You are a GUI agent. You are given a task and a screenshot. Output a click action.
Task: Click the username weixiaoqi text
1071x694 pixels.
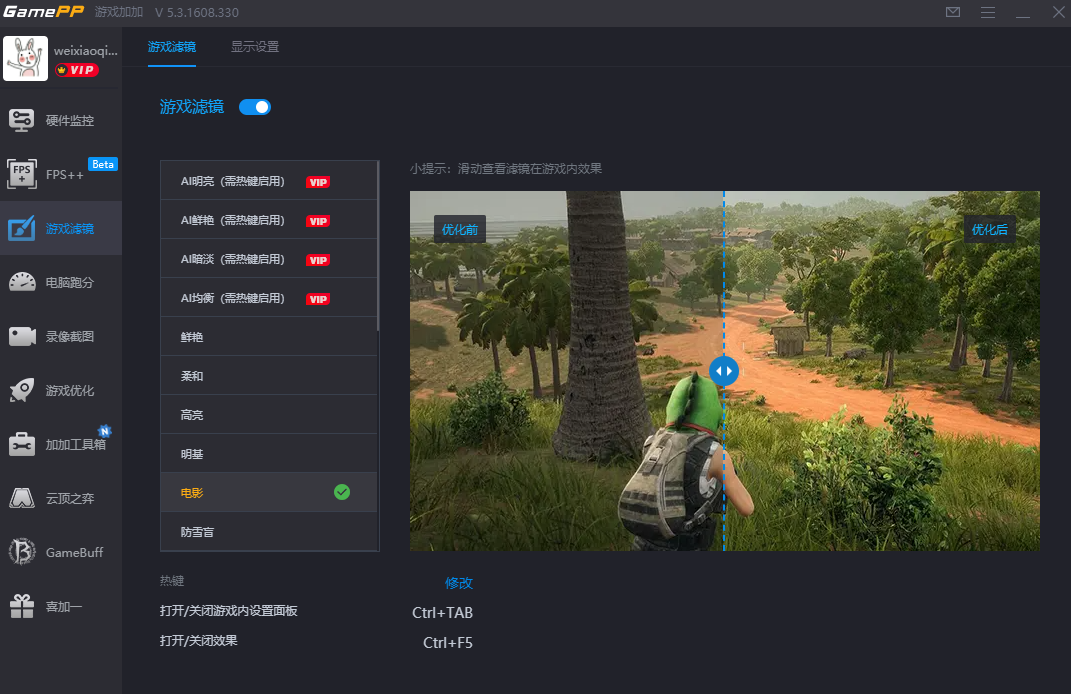coord(85,51)
